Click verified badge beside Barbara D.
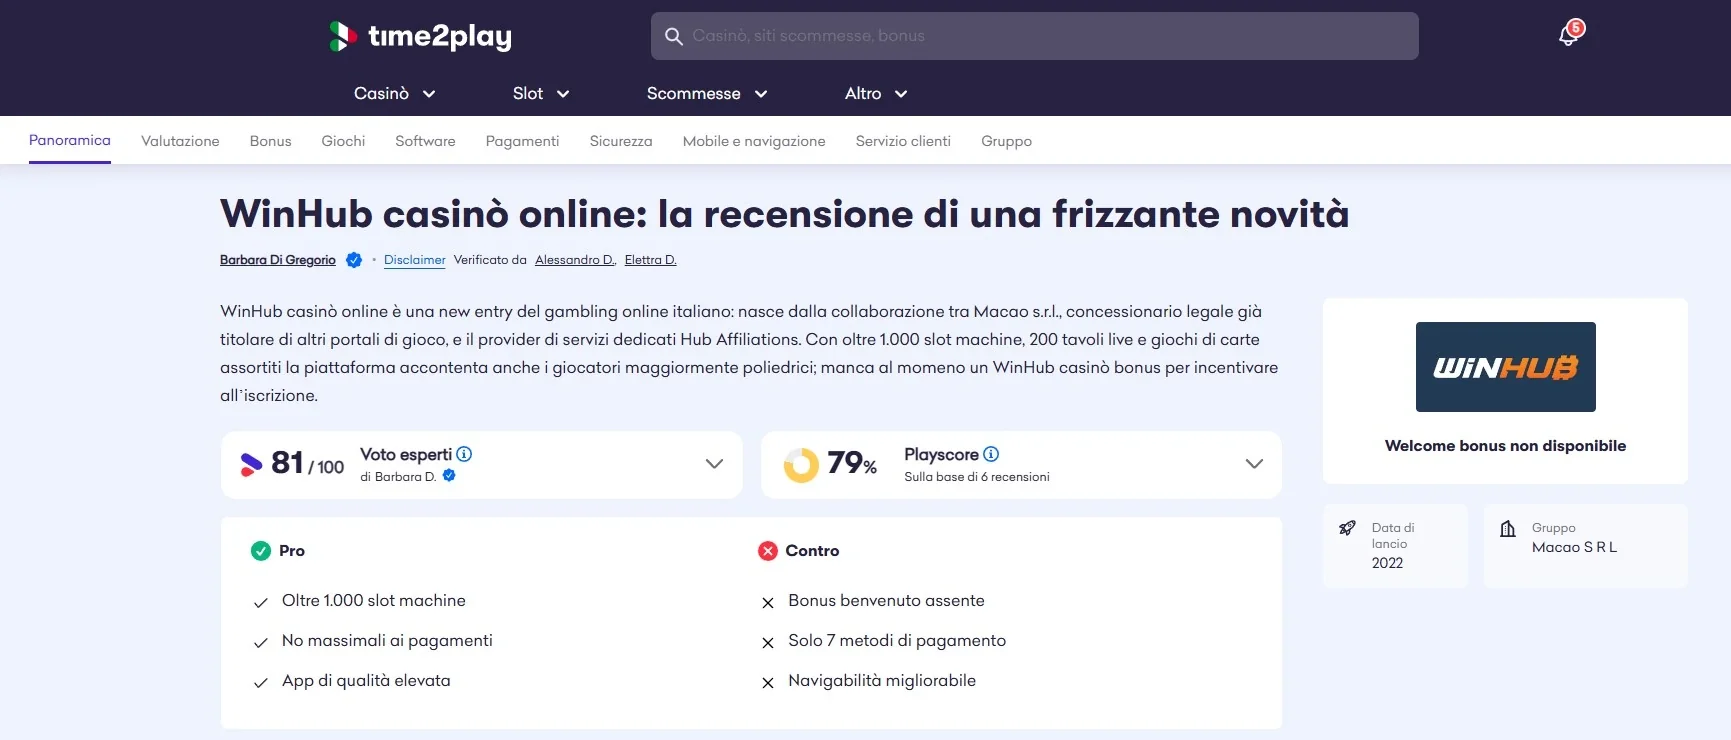1731x740 pixels. click(449, 476)
